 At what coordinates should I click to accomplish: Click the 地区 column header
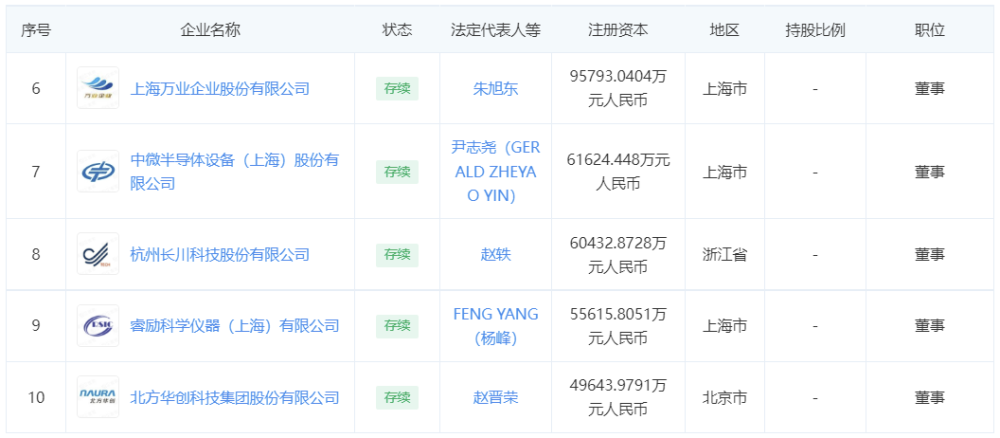point(724,30)
